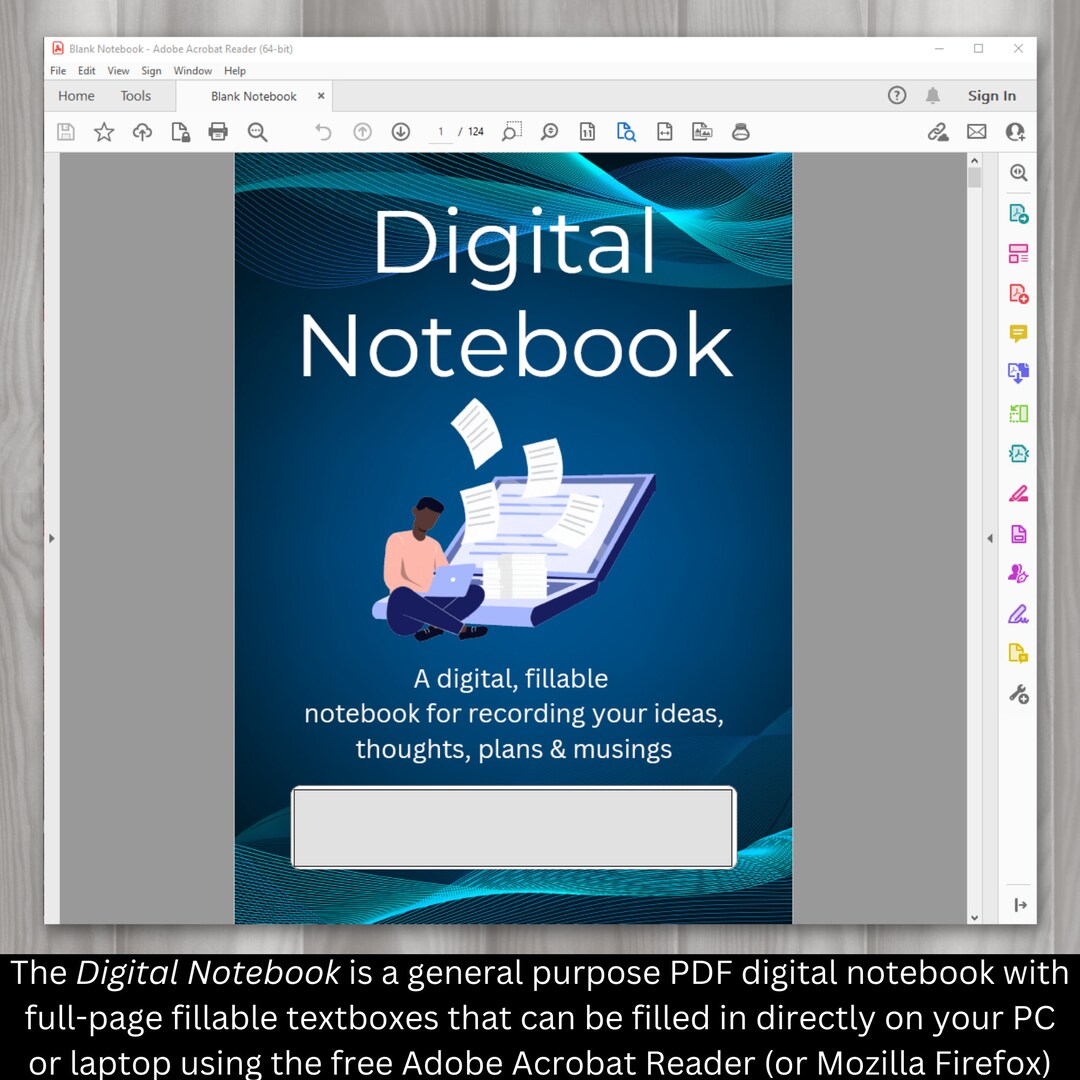The image size is (1080, 1080).
Task: Click the Sign In link
Action: tap(991, 95)
